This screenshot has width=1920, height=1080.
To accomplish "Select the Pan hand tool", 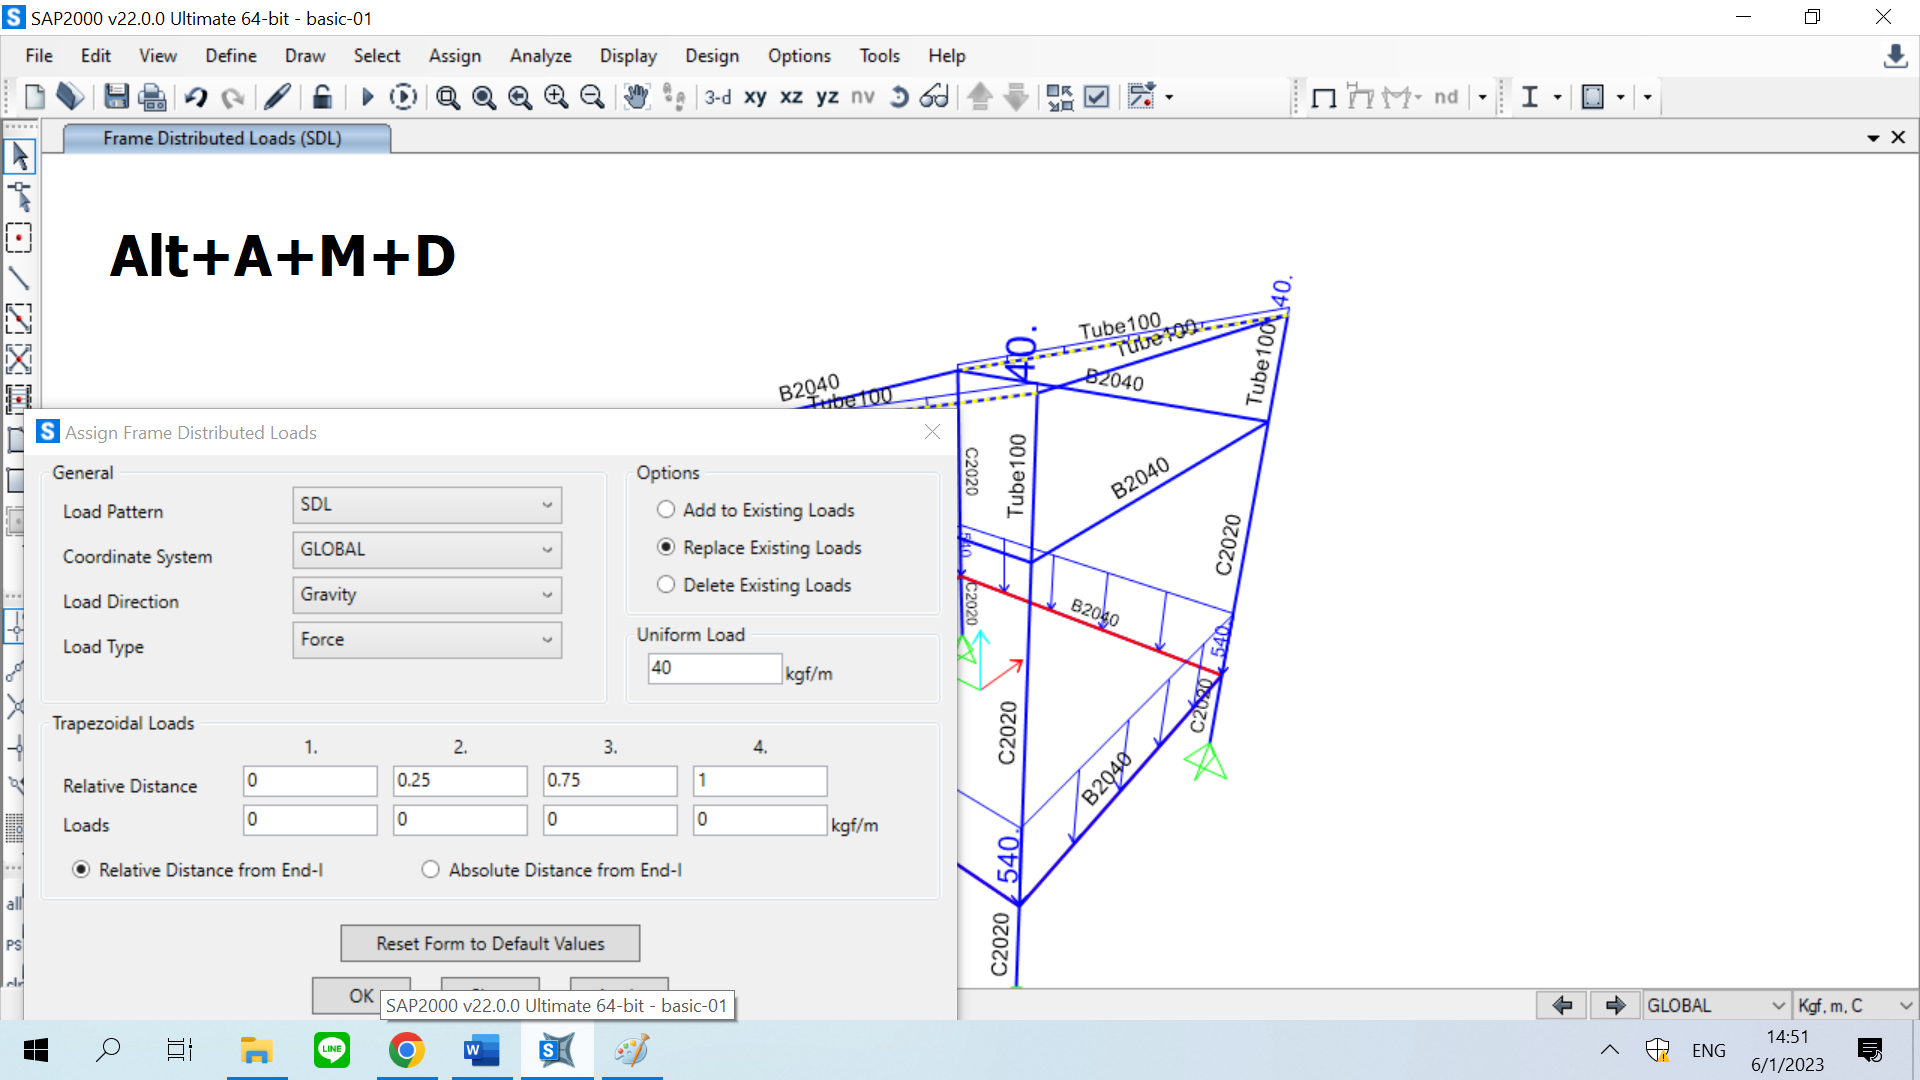I will tap(636, 97).
